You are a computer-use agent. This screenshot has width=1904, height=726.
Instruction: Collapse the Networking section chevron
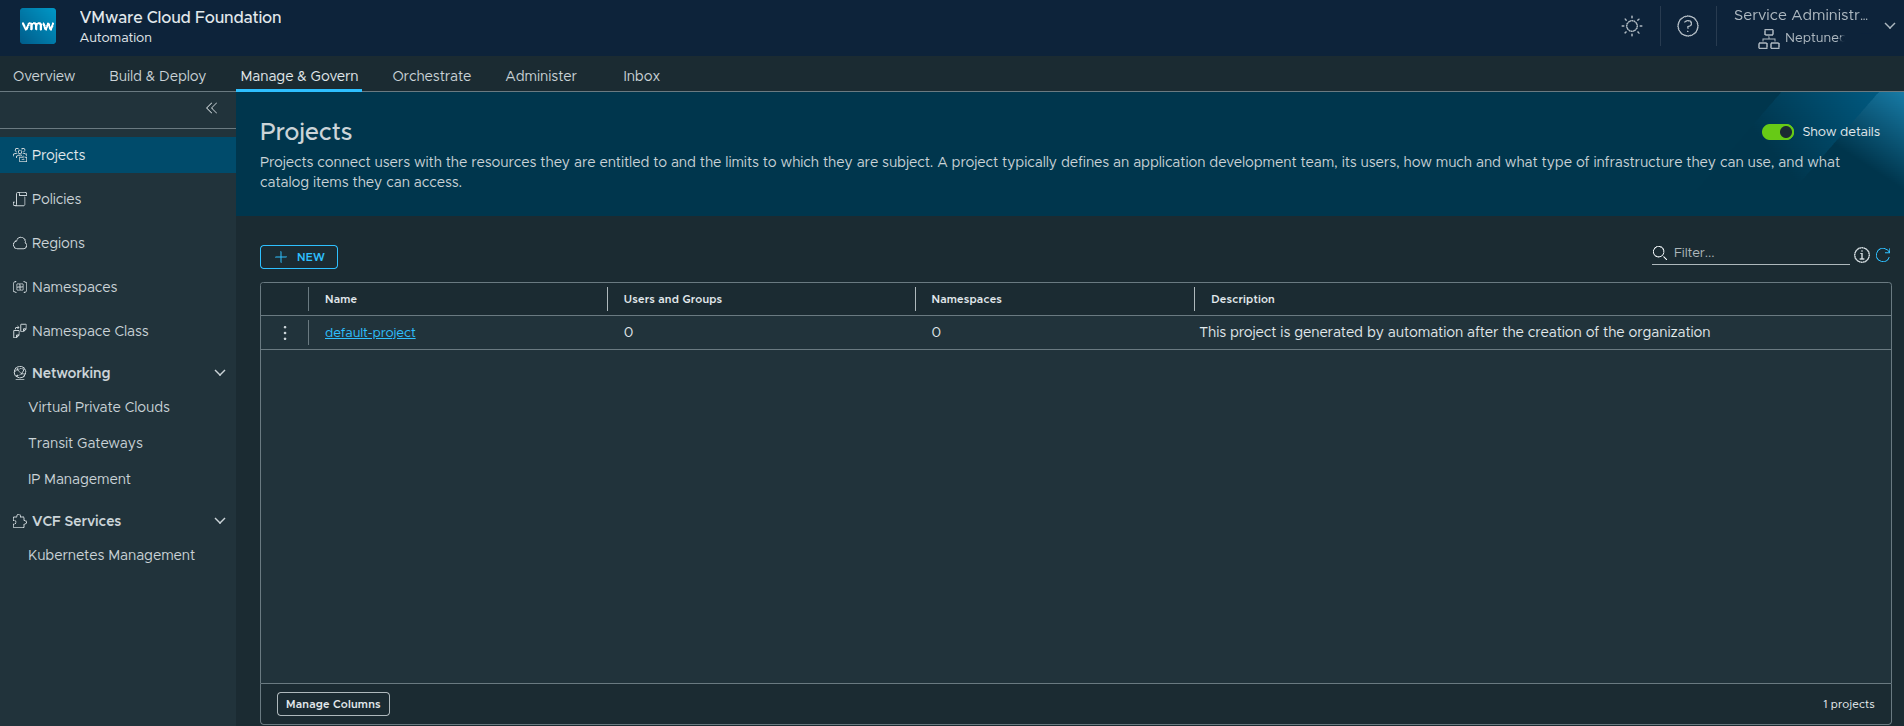point(220,373)
